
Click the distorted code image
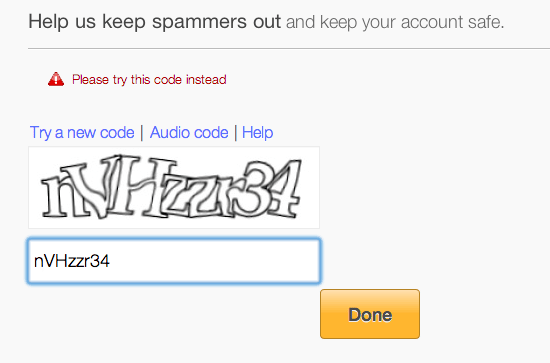point(174,188)
